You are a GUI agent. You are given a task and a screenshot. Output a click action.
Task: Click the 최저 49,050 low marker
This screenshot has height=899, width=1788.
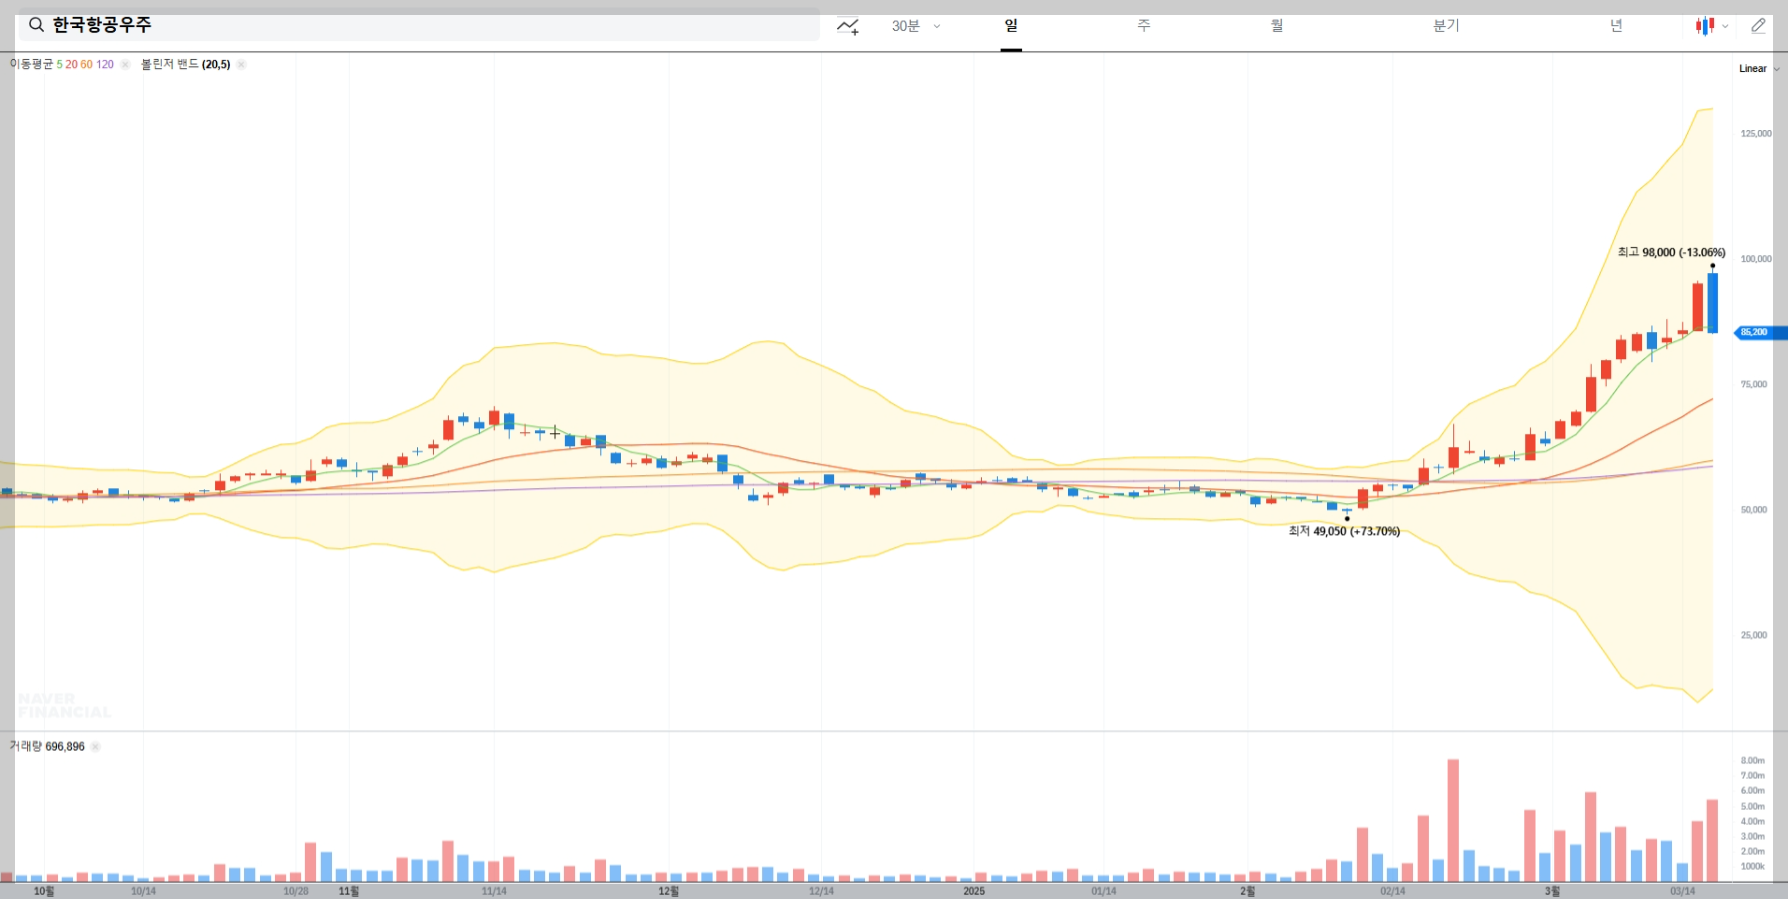[1343, 531]
